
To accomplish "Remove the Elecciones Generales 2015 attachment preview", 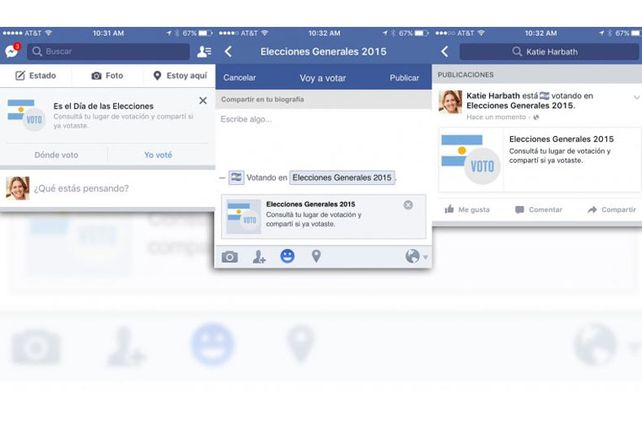I will tap(408, 205).
